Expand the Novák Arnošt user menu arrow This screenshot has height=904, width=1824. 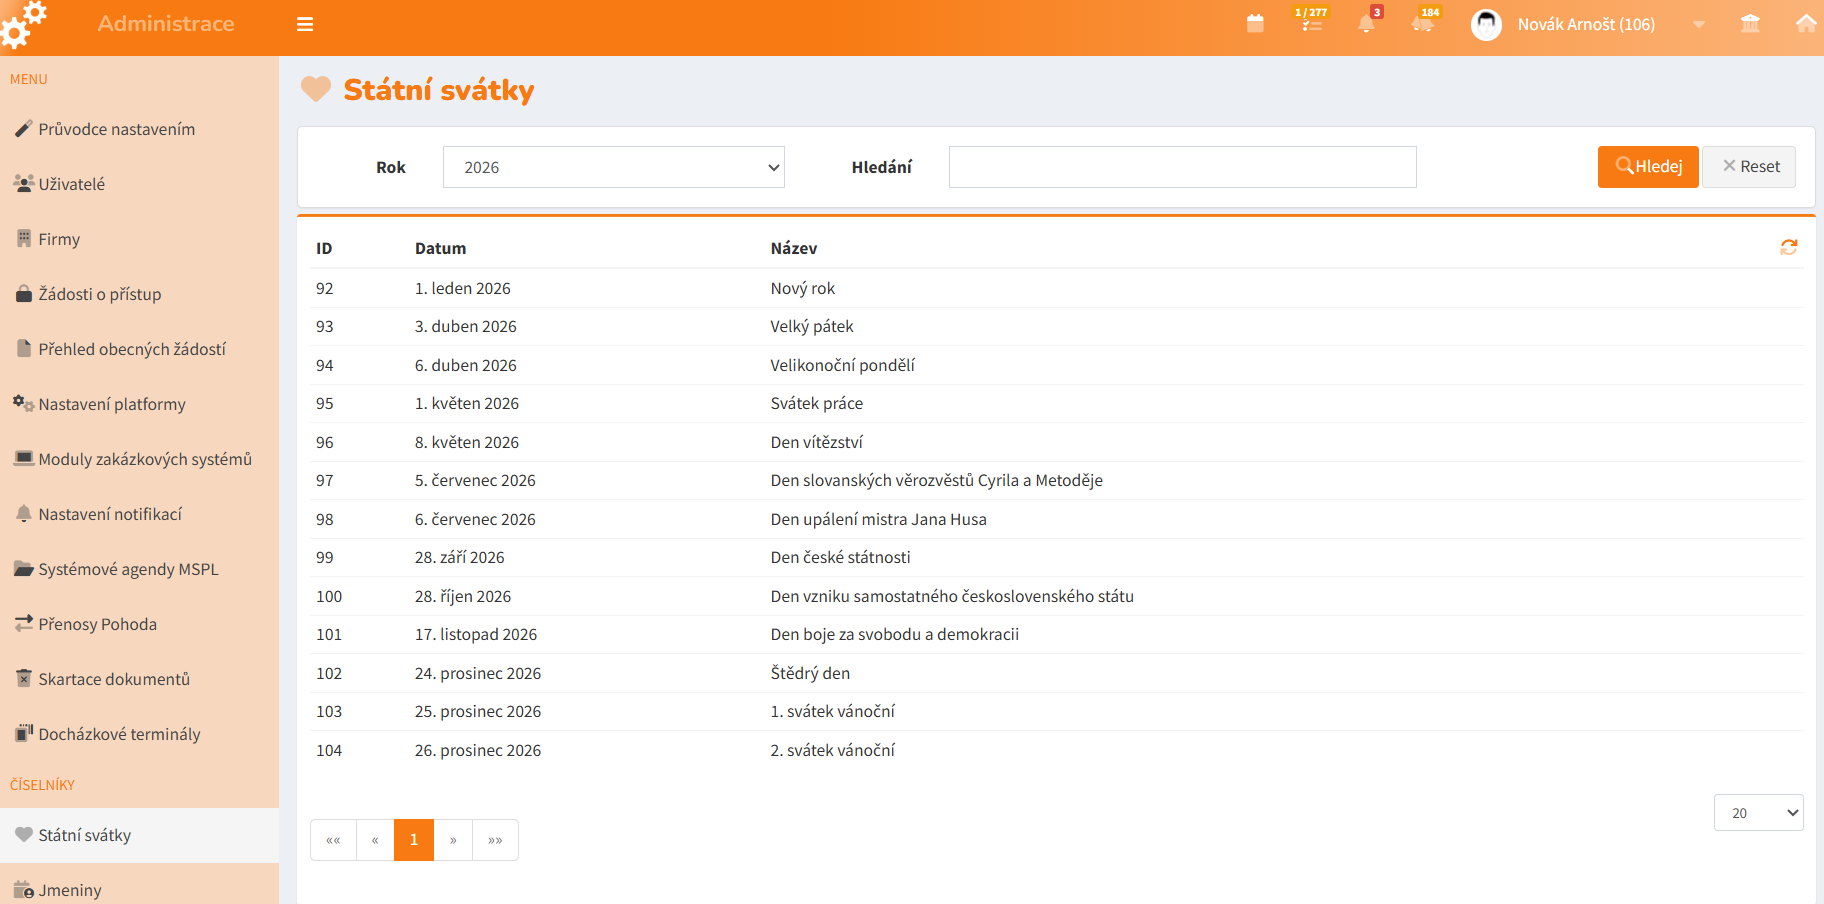click(x=1699, y=25)
